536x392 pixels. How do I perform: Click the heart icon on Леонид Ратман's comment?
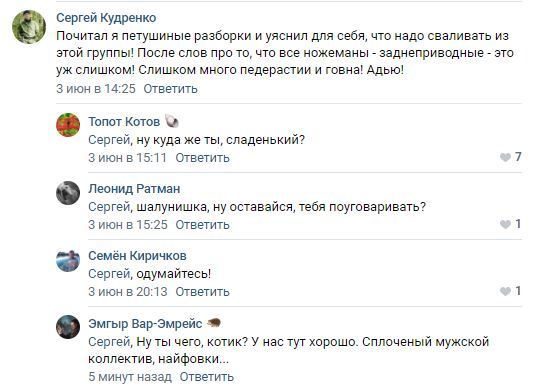click(x=505, y=224)
